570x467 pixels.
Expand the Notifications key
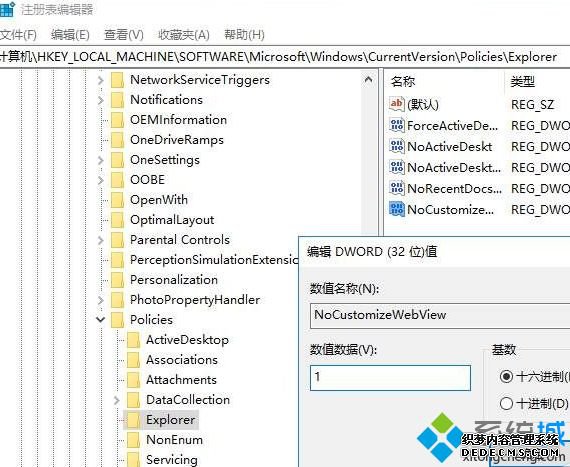(101, 100)
